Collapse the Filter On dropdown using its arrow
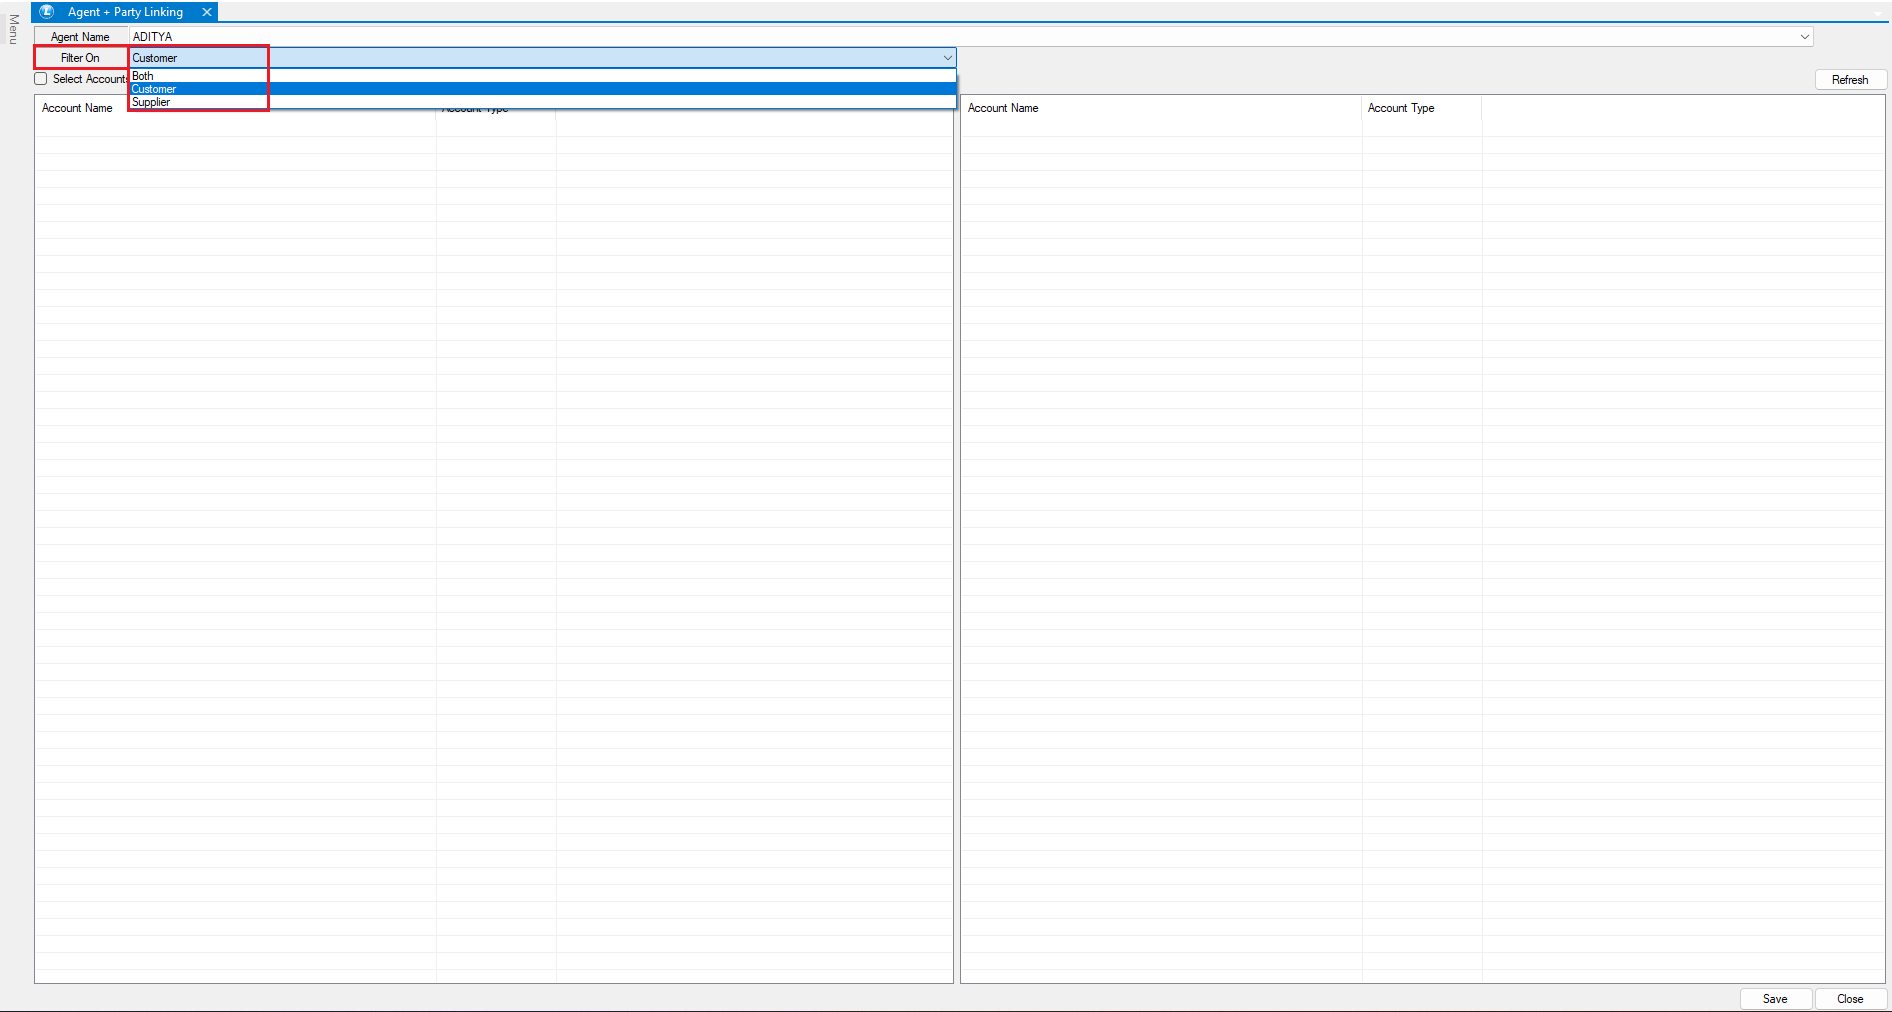 point(947,58)
